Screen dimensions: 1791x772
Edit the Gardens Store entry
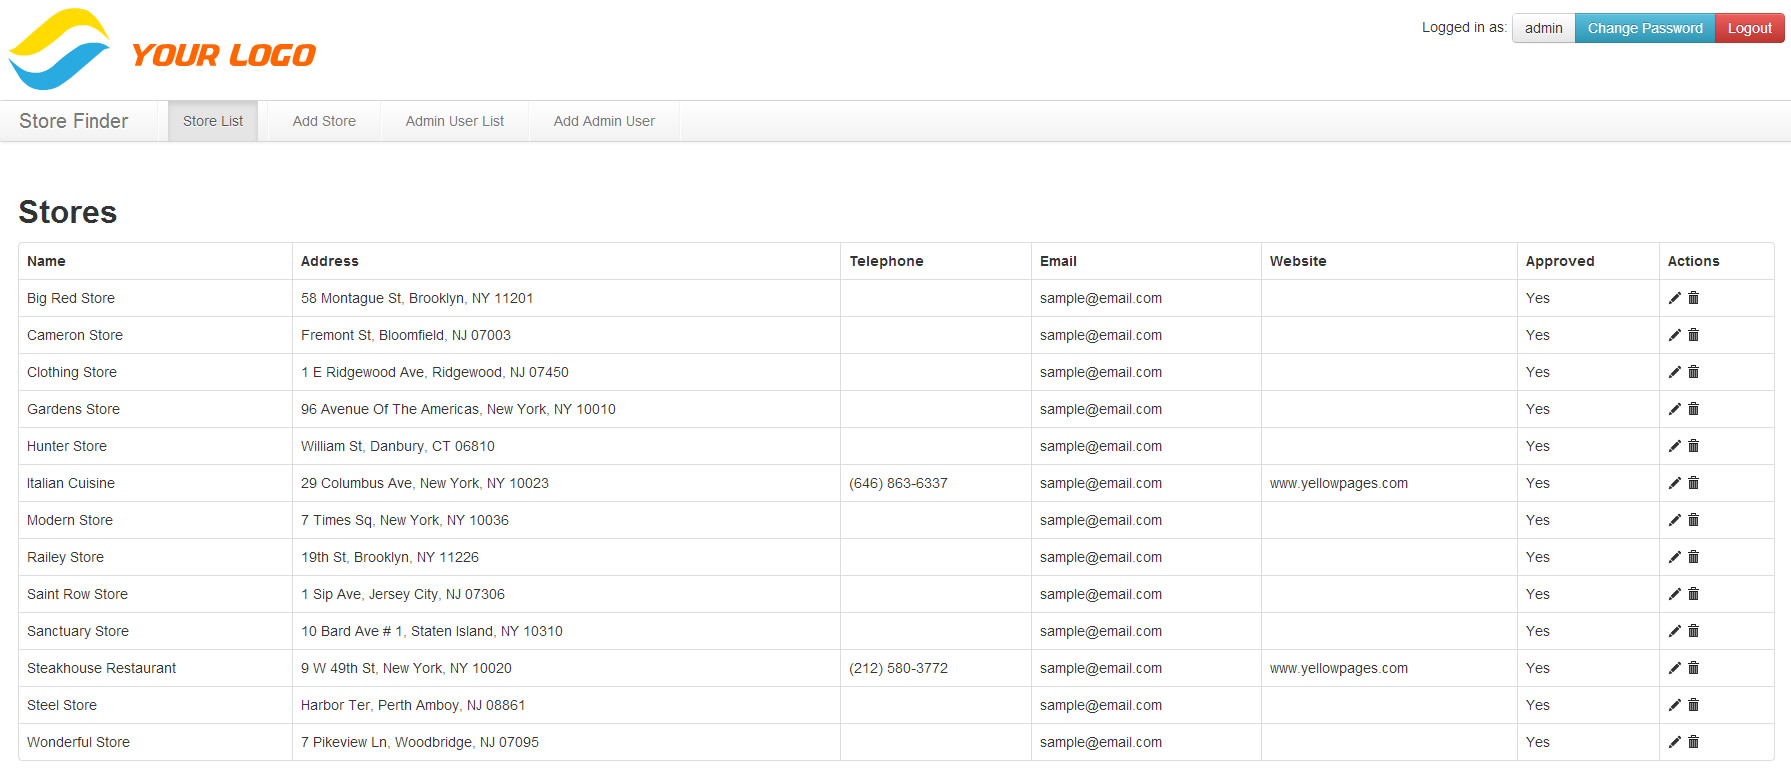coord(1675,409)
